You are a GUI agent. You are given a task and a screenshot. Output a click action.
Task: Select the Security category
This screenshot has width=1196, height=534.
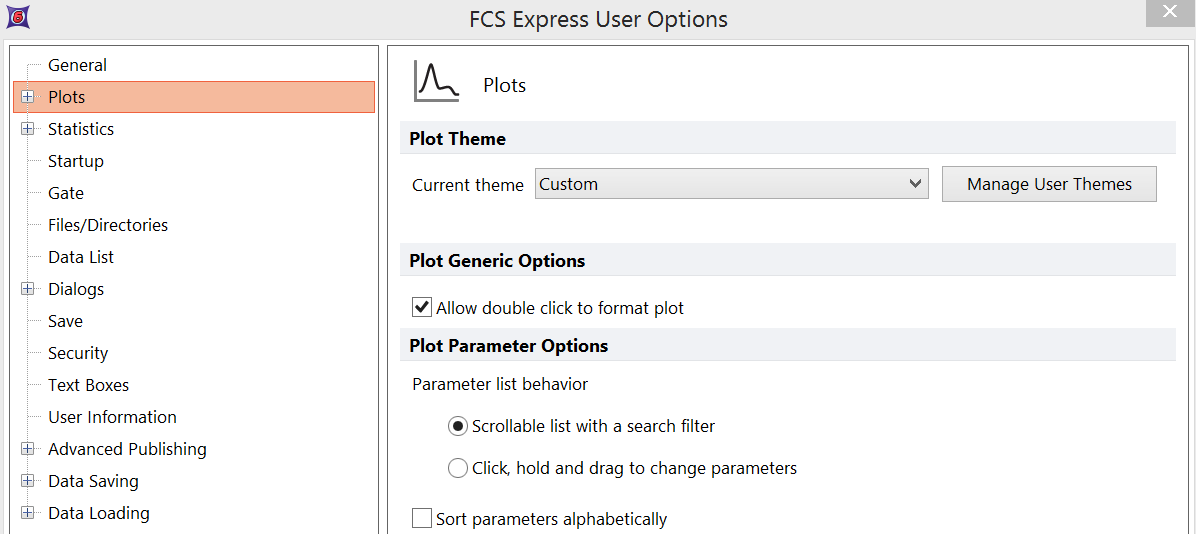pyautogui.click(x=78, y=353)
